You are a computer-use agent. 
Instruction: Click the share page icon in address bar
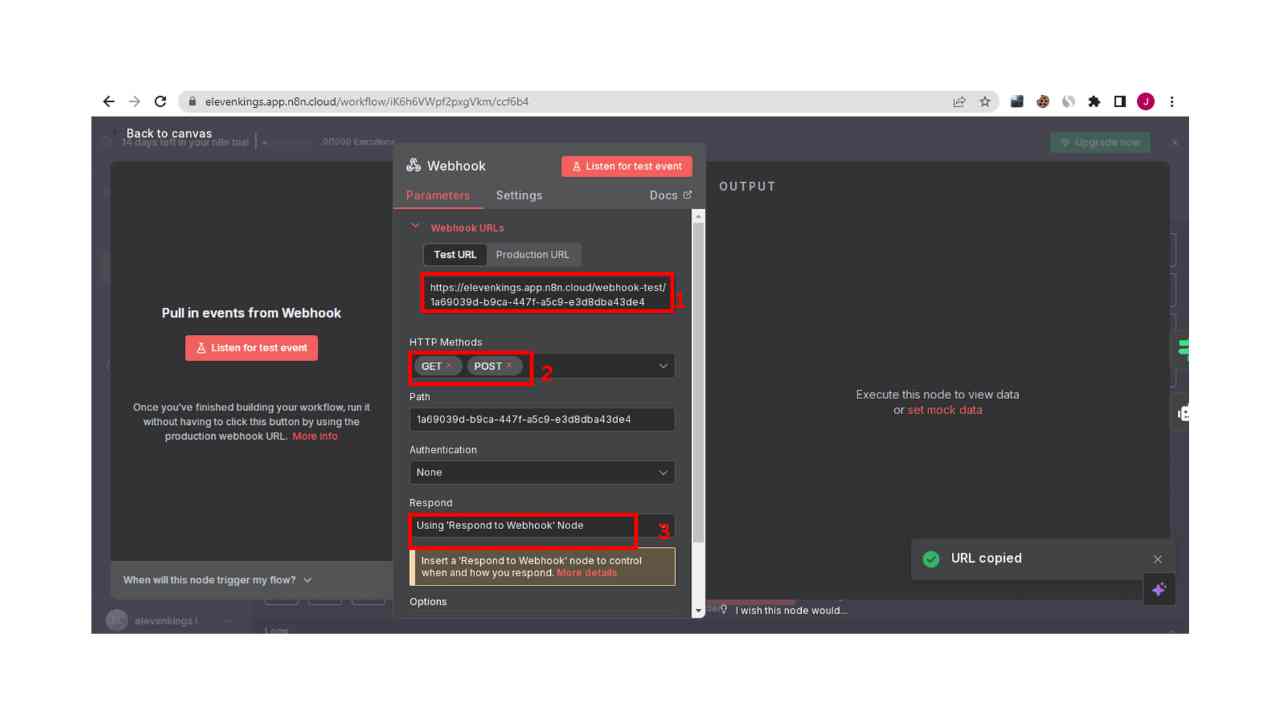[959, 101]
